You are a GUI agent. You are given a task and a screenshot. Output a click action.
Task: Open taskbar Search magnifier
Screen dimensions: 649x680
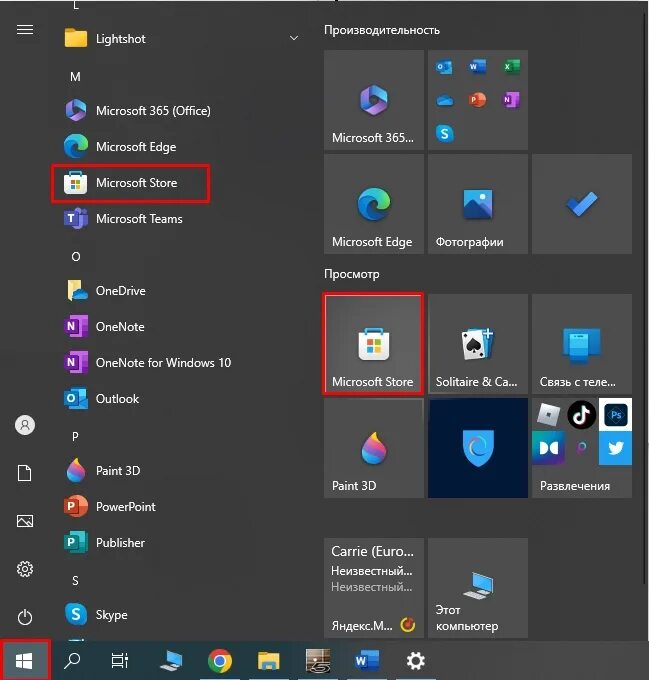pyautogui.click(x=72, y=661)
